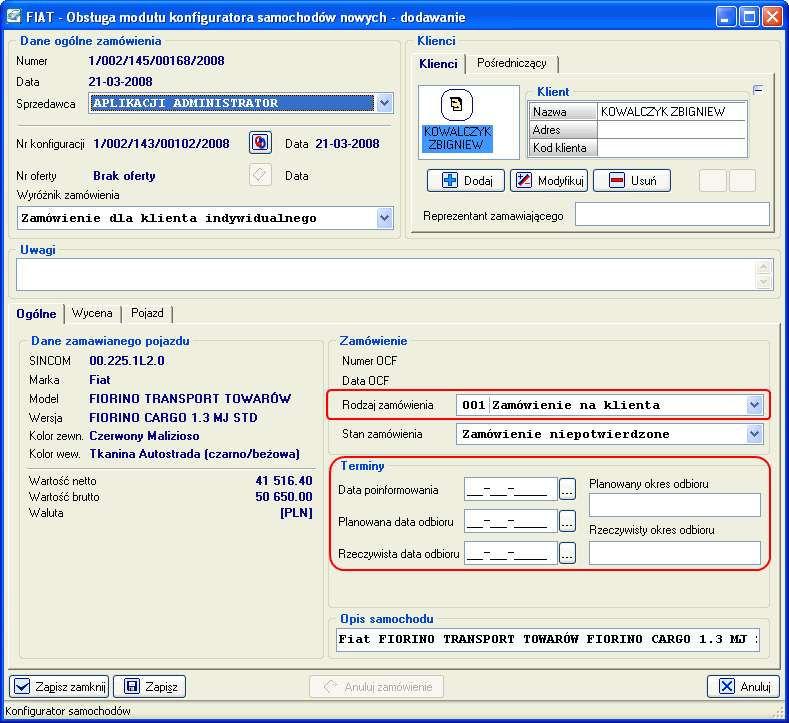Screen dimensions: 789x723
Task: Click gross value 50 650.00
Action: coord(284,497)
